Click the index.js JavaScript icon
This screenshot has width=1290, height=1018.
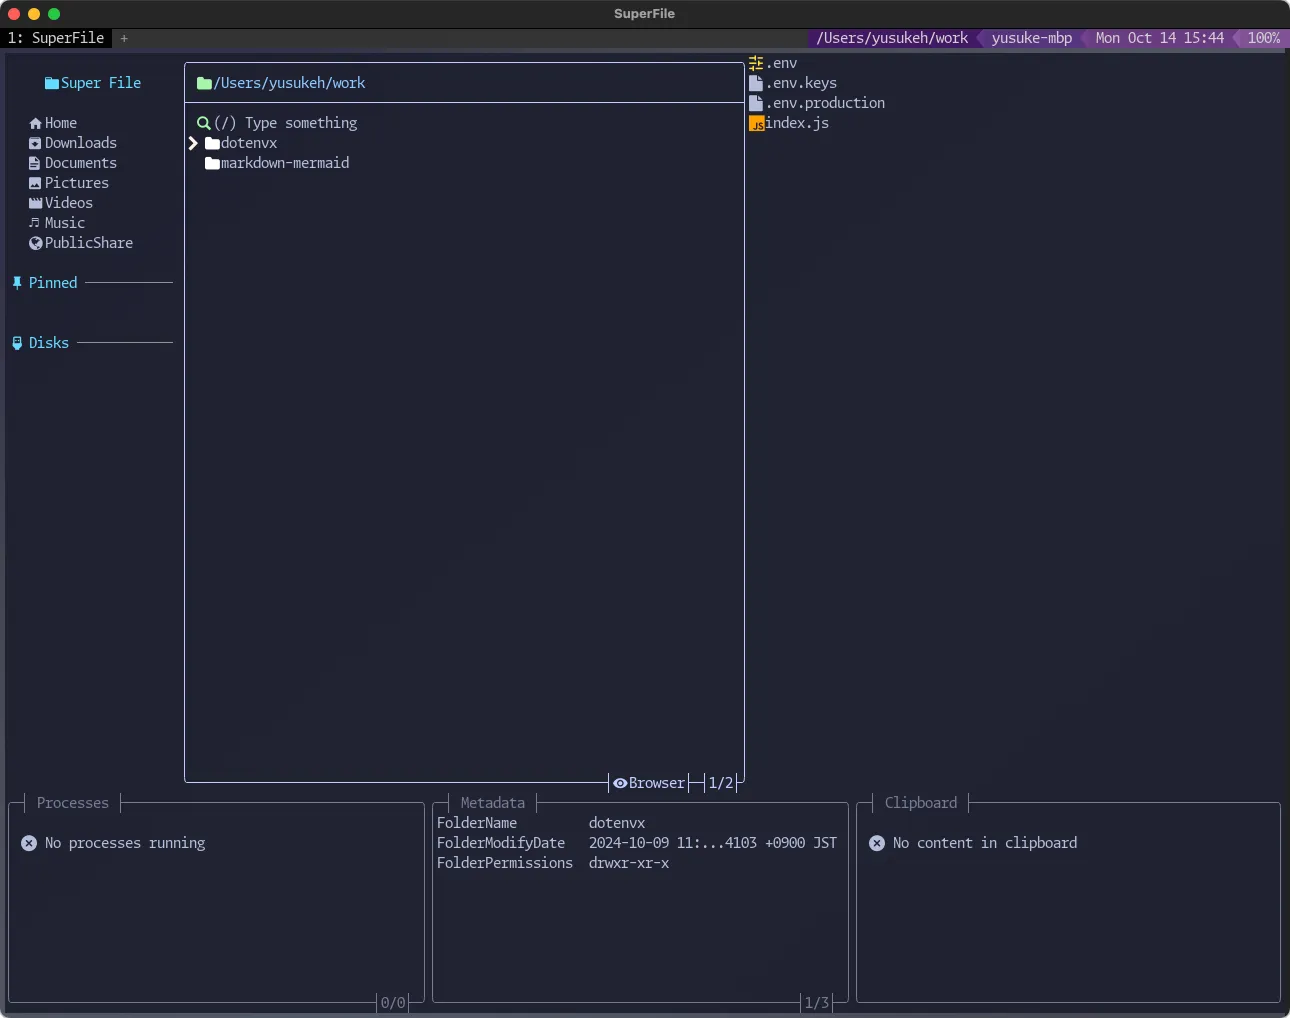pyautogui.click(x=757, y=123)
